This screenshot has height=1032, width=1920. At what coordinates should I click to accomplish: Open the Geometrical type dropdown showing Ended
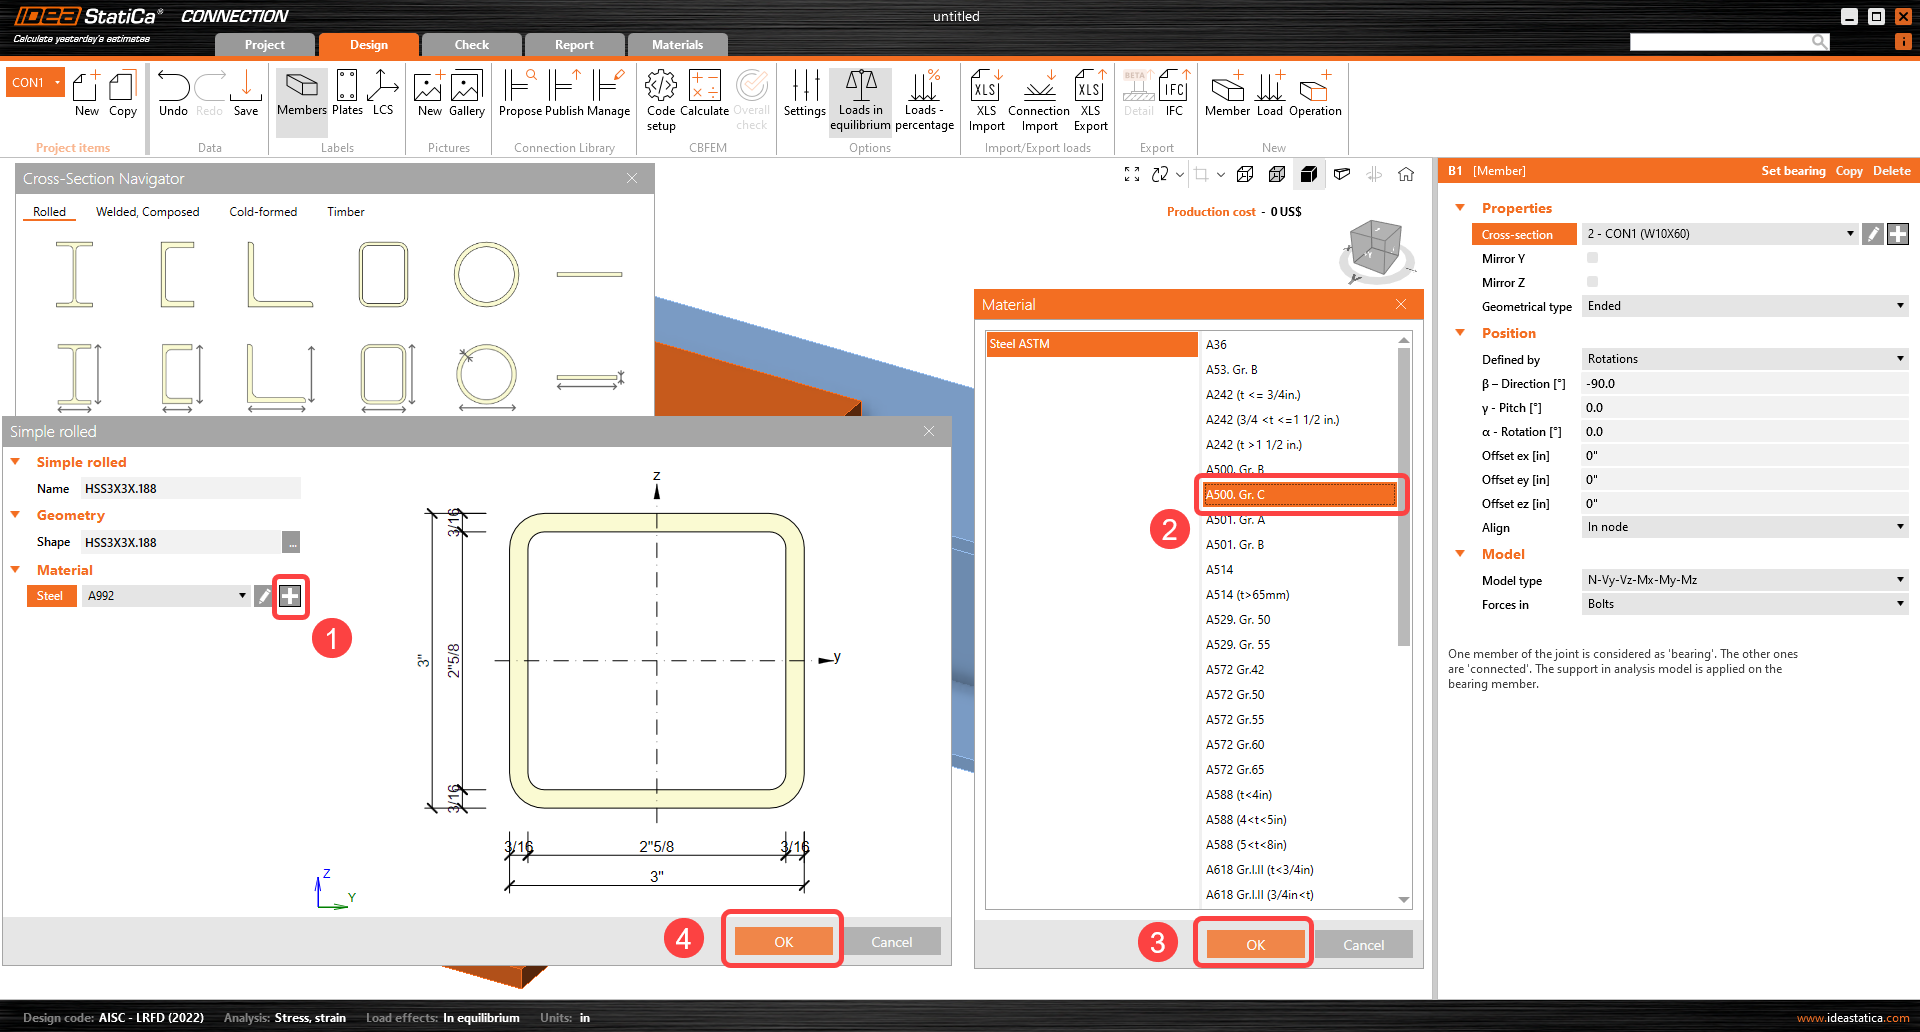point(1899,306)
